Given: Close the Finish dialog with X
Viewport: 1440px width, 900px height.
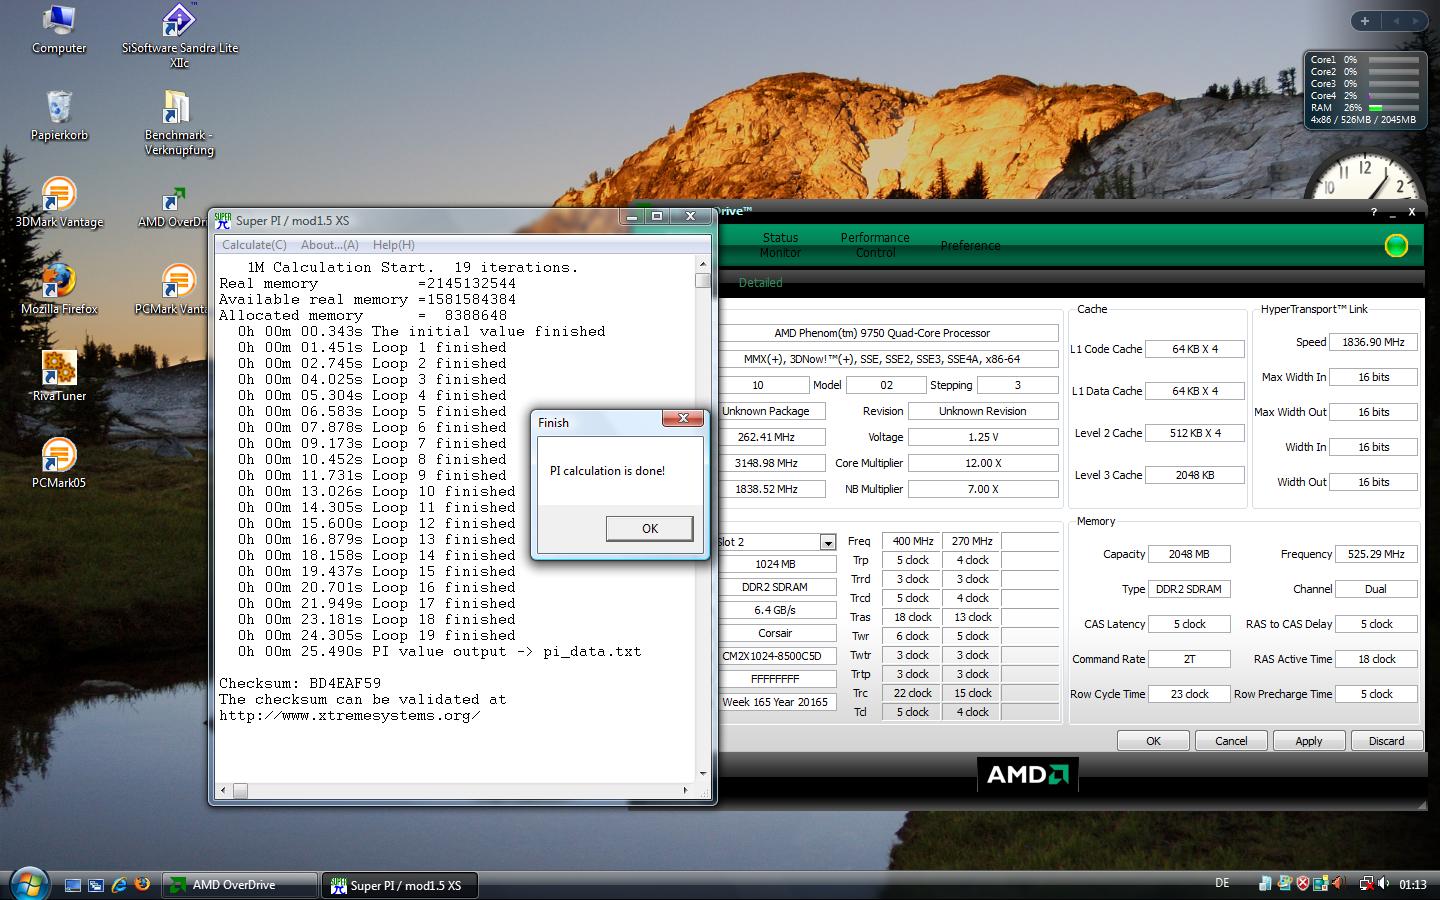Looking at the screenshot, I should [683, 418].
